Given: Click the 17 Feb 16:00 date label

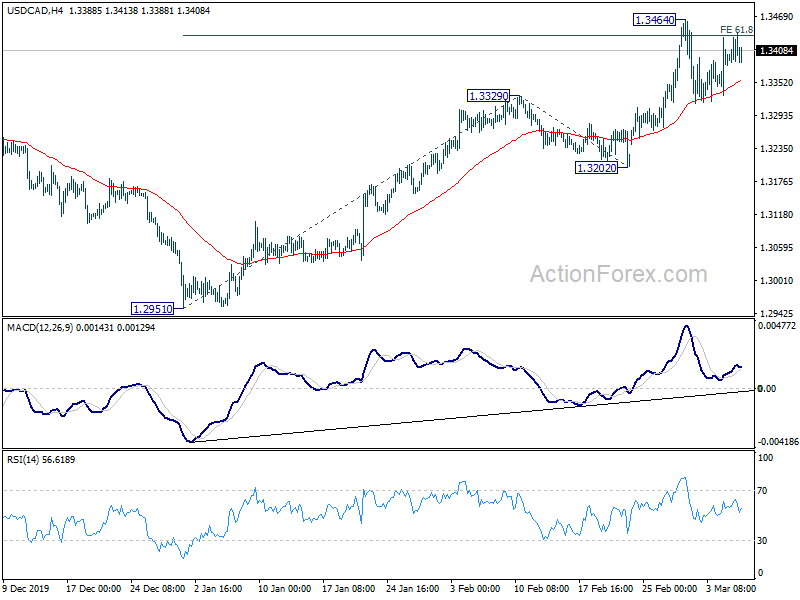Looking at the screenshot, I should pyautogui.click(x=606, y=588).
